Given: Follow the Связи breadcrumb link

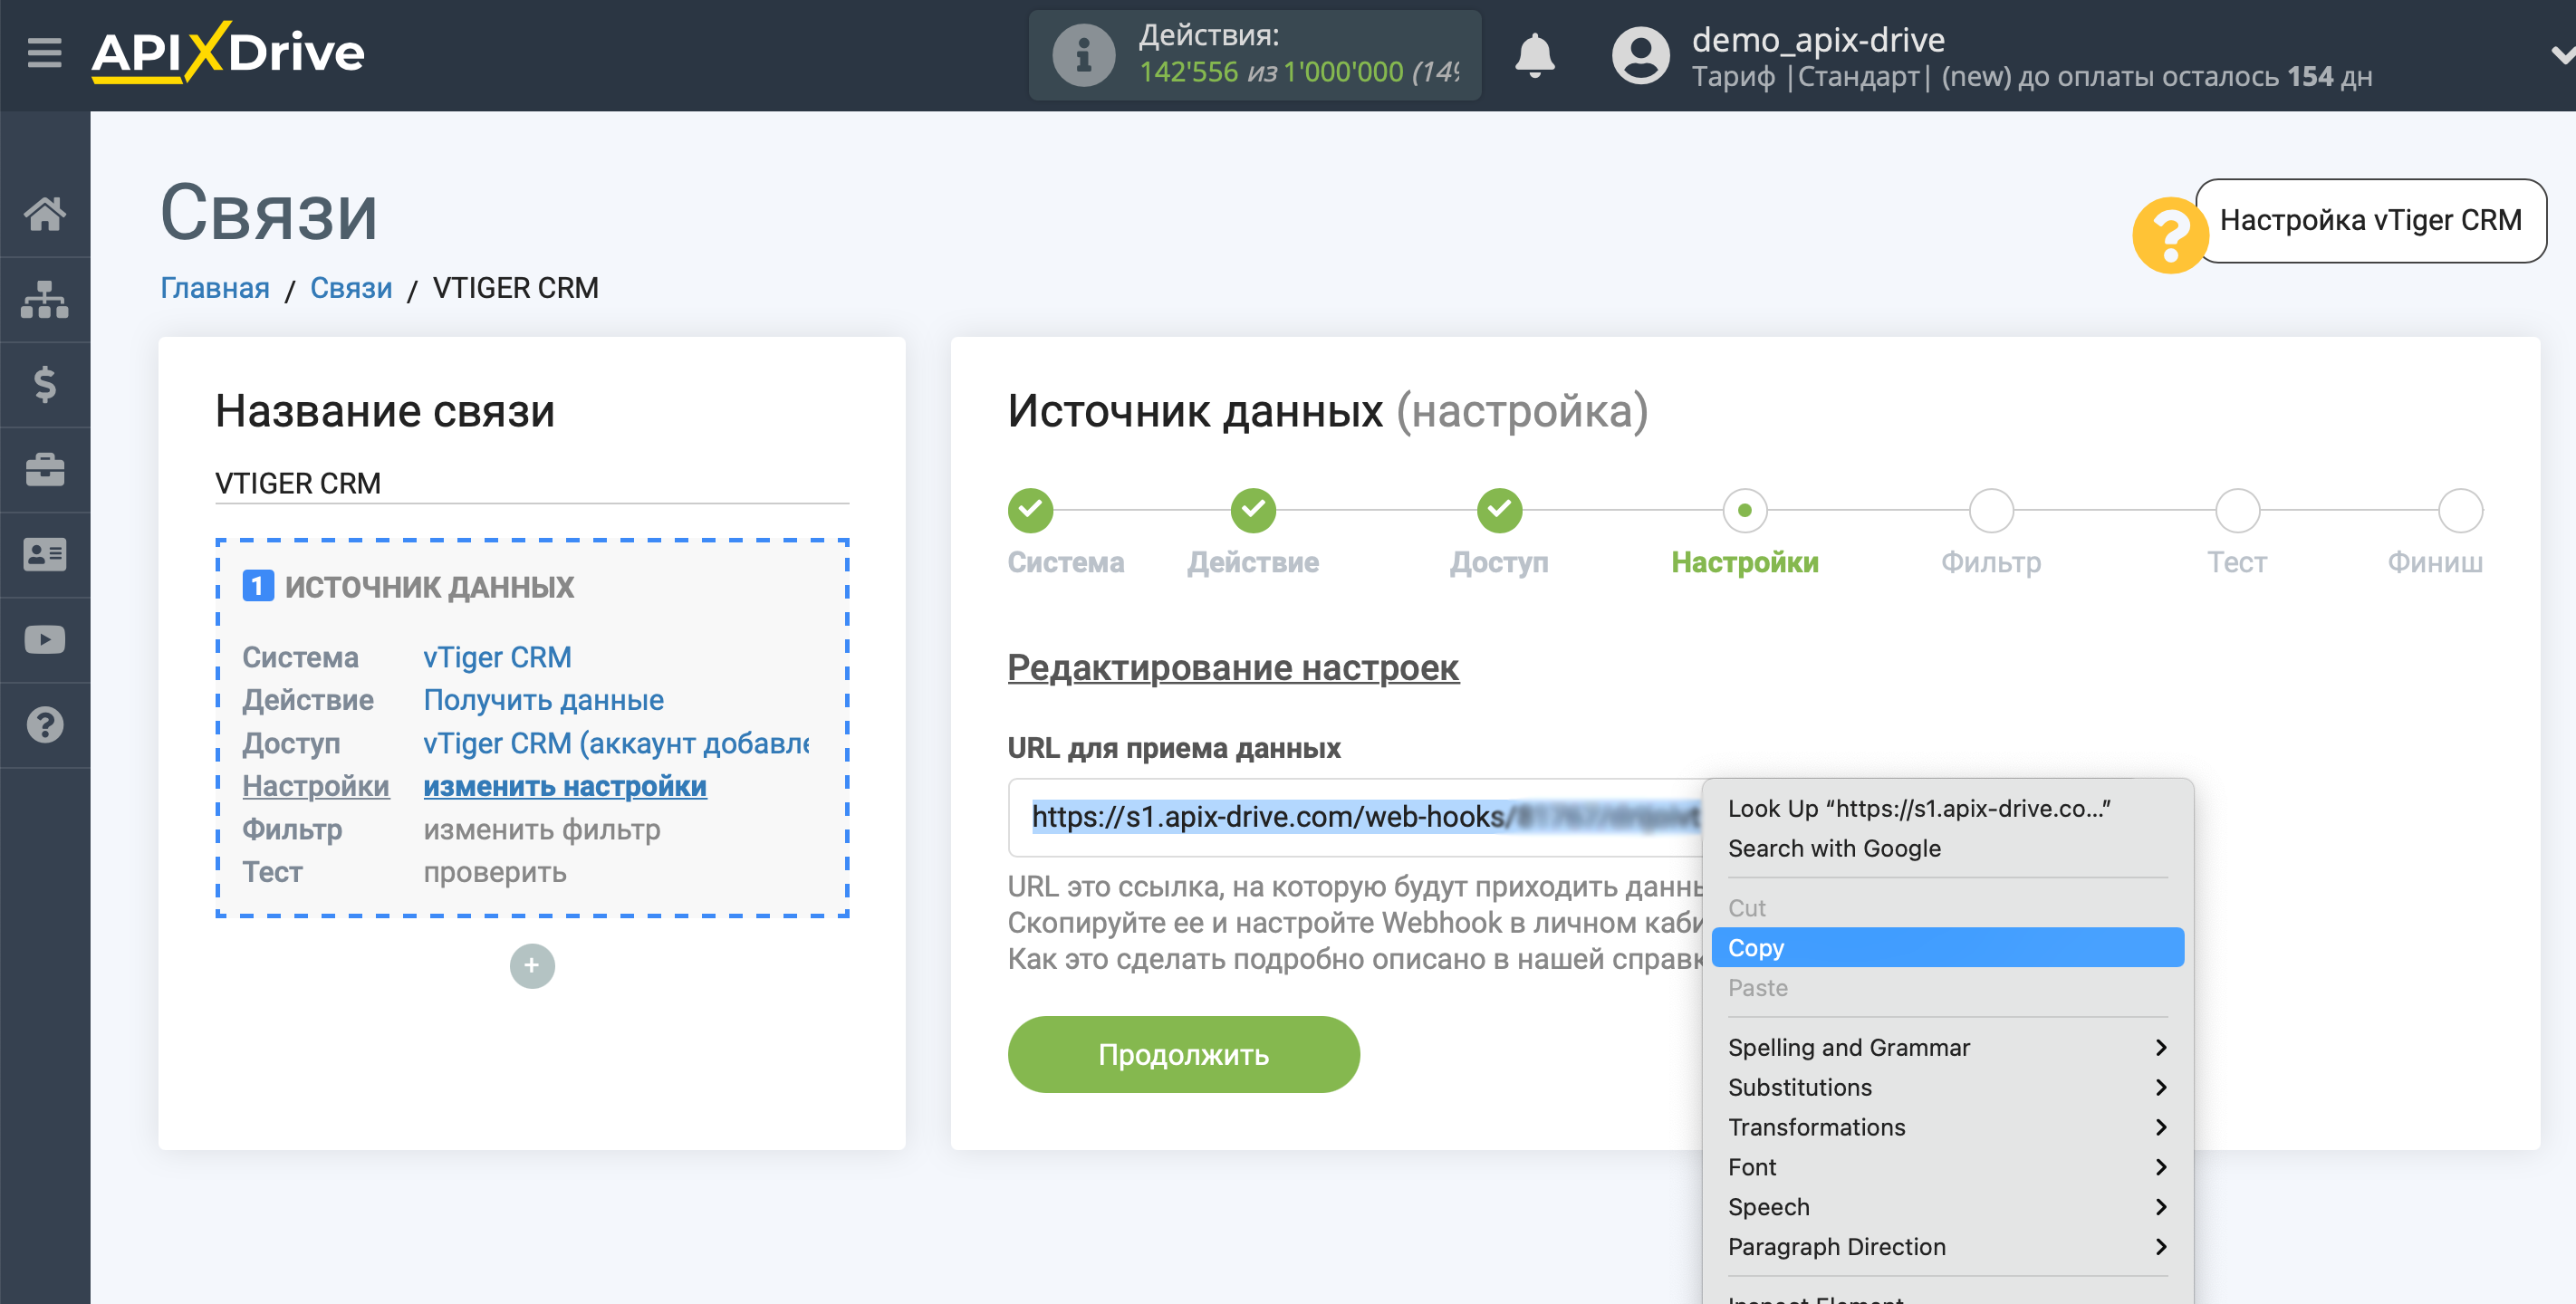Looking at the screenshot, I should click(351, 288).
